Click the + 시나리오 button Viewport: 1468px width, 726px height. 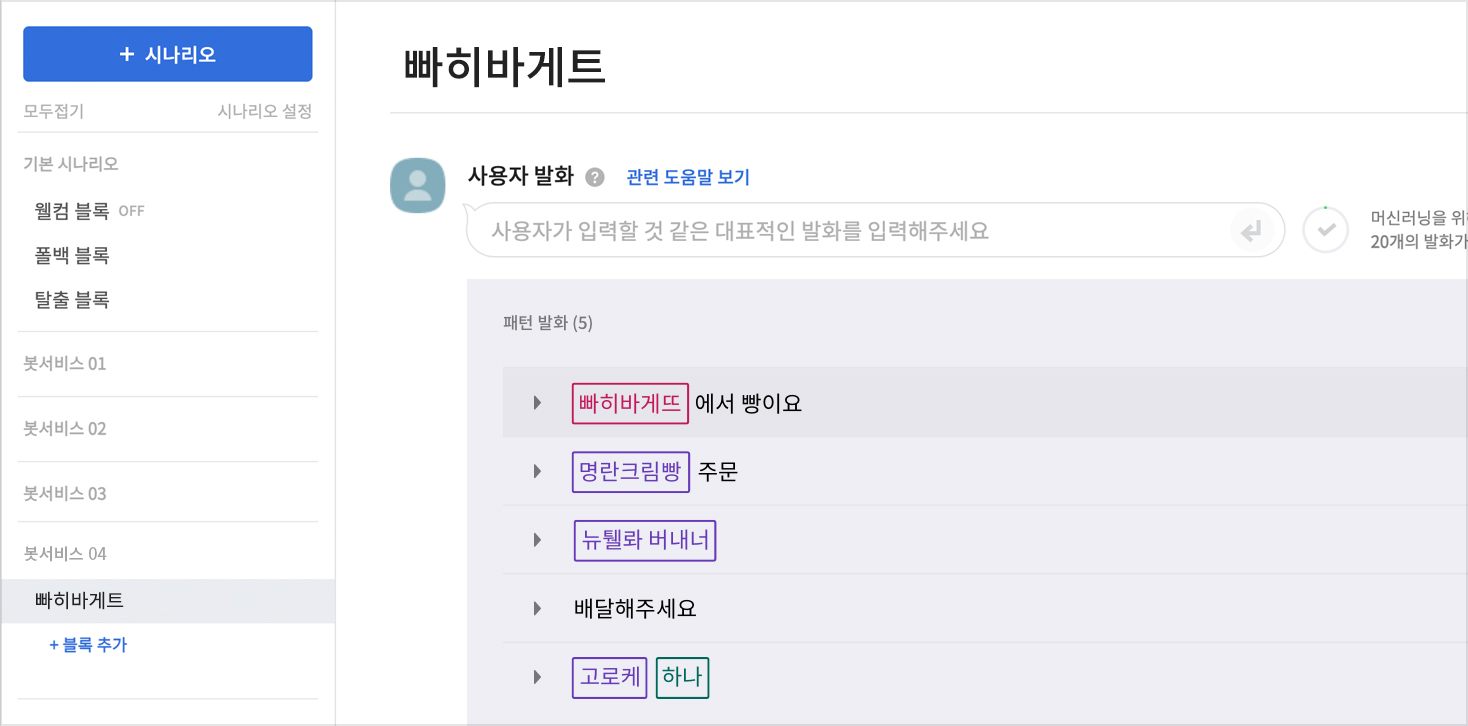point(168,54)
